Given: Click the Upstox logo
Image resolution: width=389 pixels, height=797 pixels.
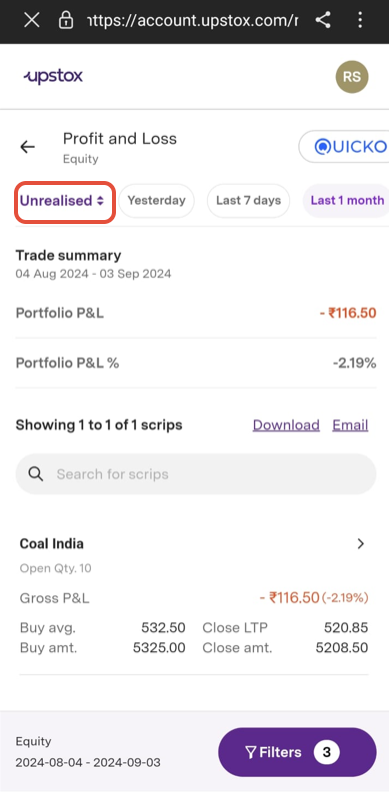Looking at the screenshot, I should tap(53, 77).
